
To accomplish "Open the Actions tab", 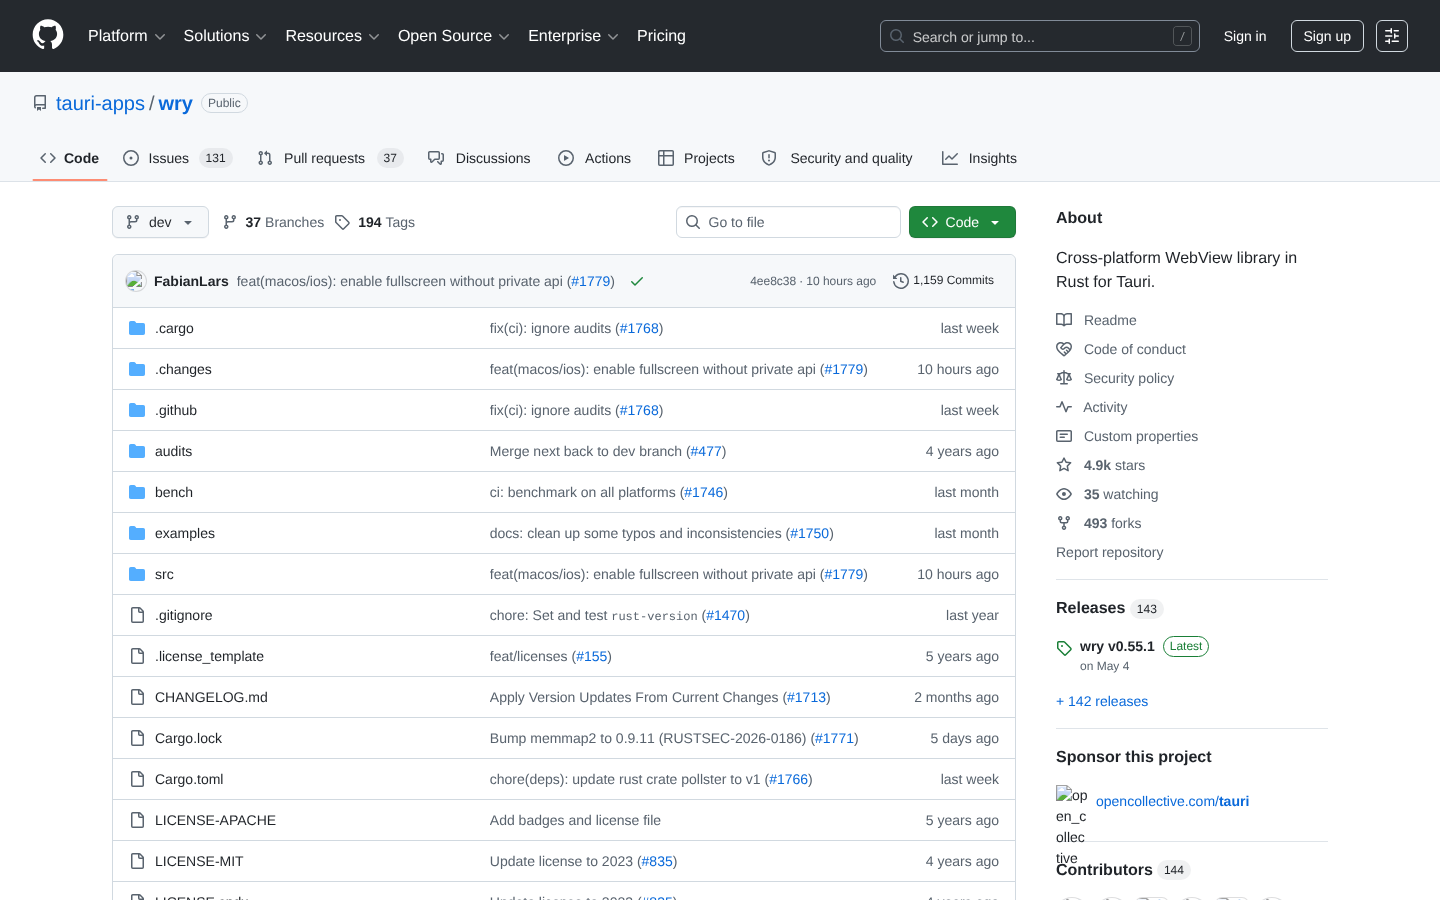I will point(594,158).
